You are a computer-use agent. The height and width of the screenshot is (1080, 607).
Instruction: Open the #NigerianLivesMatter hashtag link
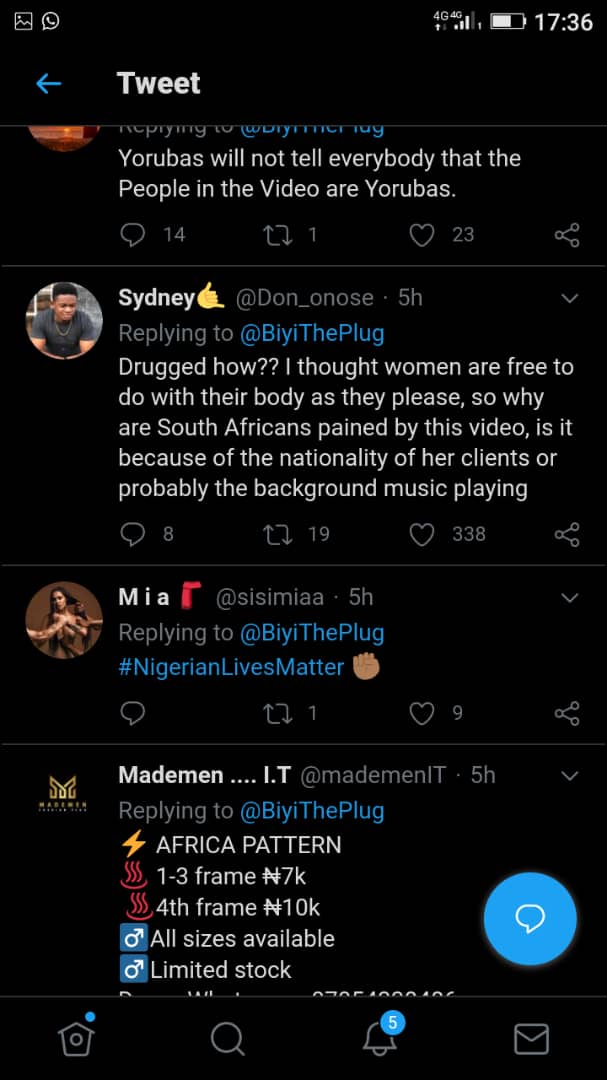[231, 667]
